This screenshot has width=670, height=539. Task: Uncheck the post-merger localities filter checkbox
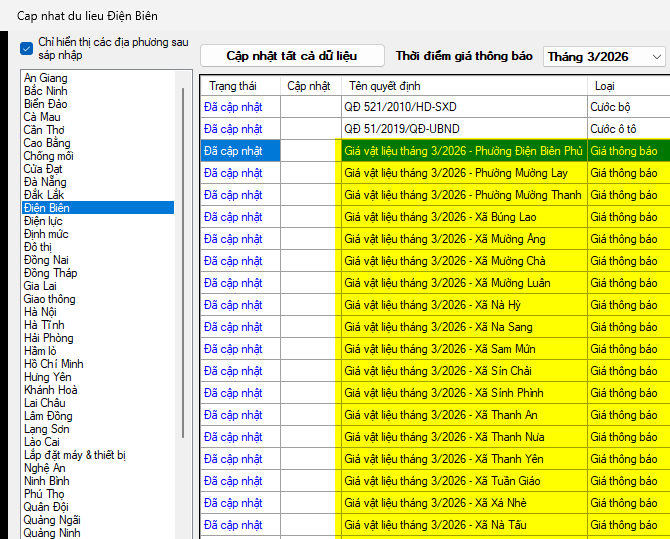[27, 48]
